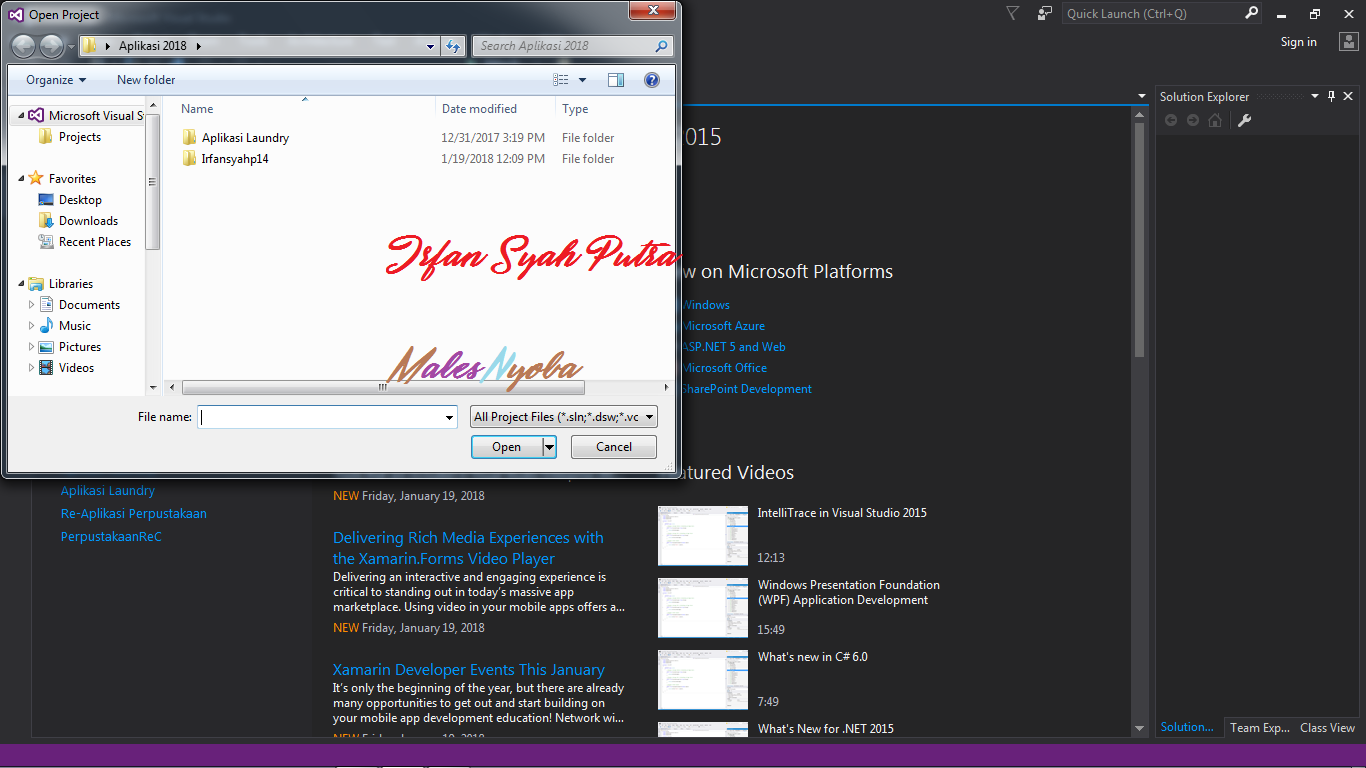The image size is (1366, 768).
Task: Open Desktop in Favorites
Action: [x=80, y=200]
